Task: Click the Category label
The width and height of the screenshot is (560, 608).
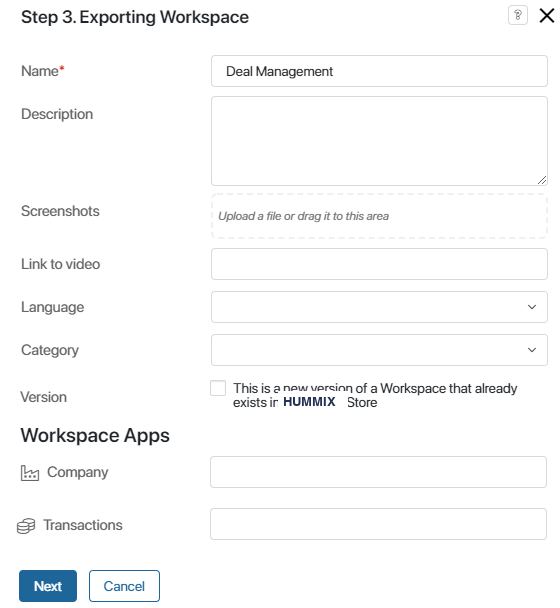Action: click(50, 350)
